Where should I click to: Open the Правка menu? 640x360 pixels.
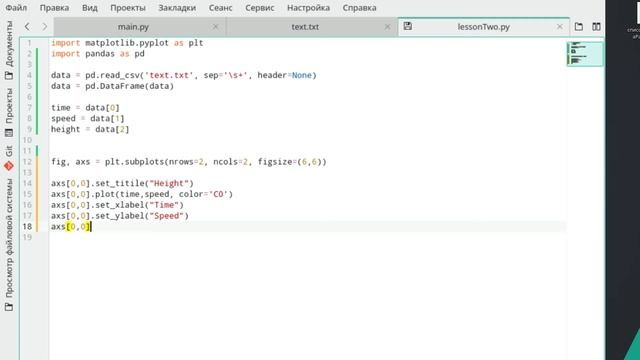pos(54,8)
